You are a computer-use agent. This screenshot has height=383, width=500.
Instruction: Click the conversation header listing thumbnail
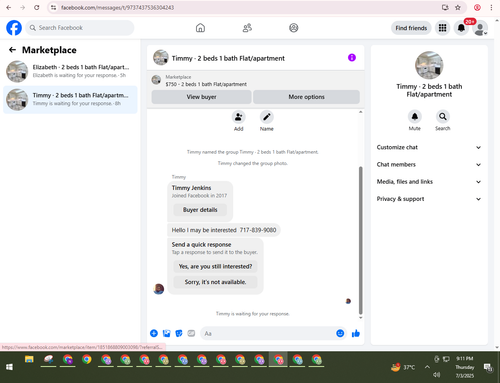pyautogui.click(x=161, y=58)
